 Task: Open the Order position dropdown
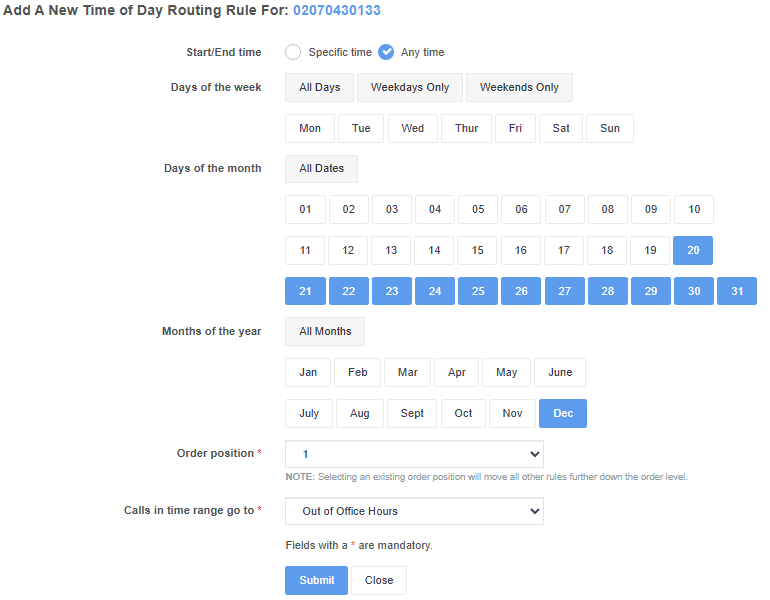[414, 454]
